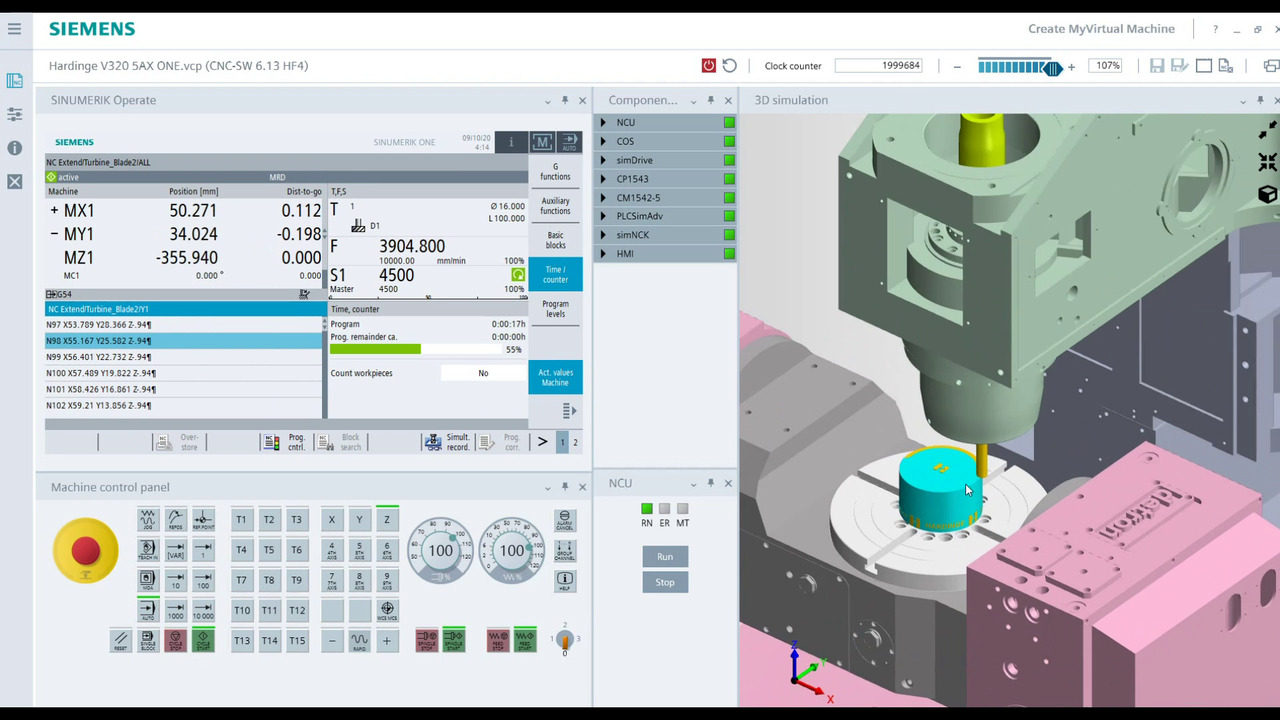
Task: Adjust the simulation speed slider handle
Action: (x=1053, y=67)
